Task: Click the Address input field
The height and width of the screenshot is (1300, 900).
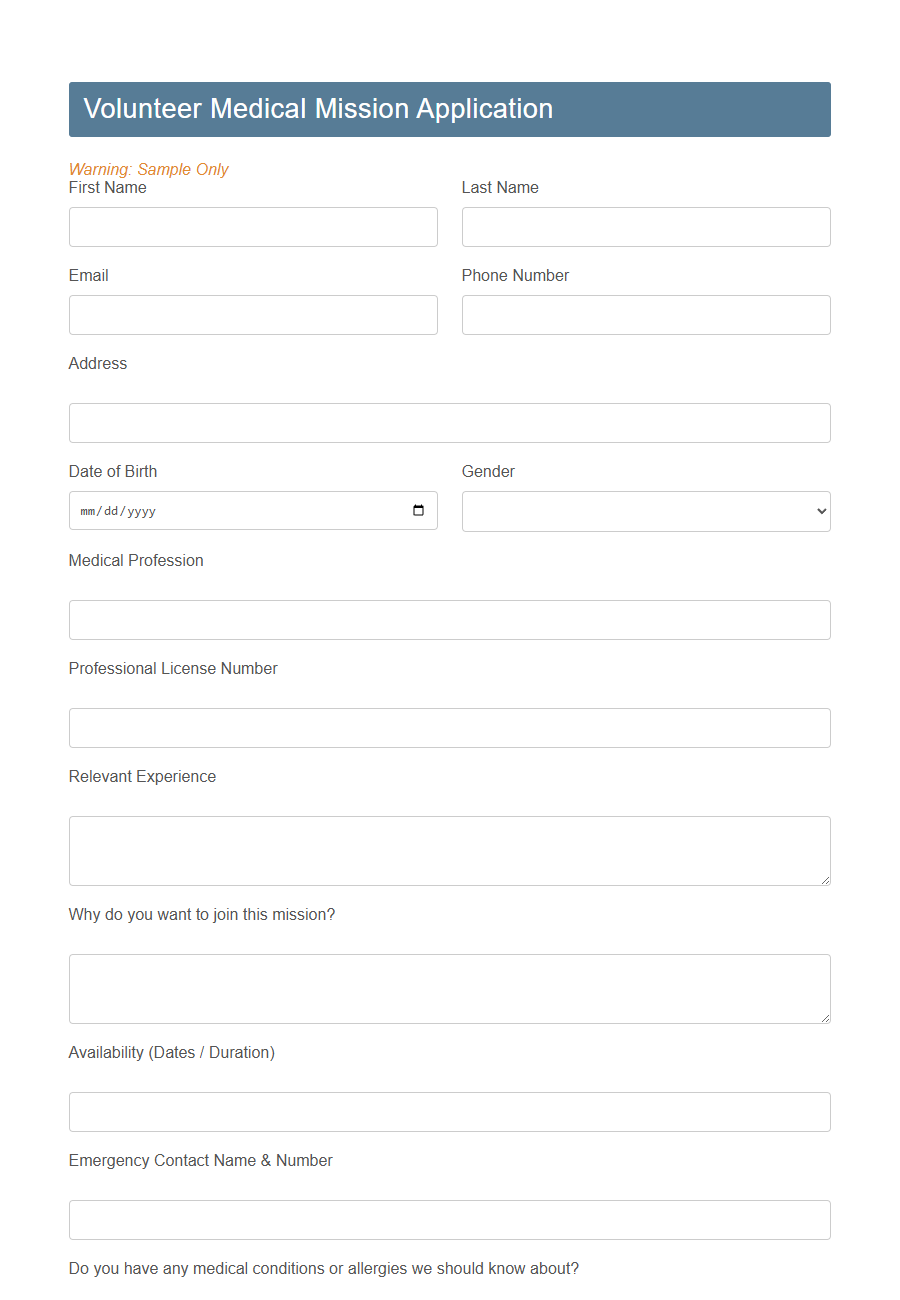Action: click(449, 422)
